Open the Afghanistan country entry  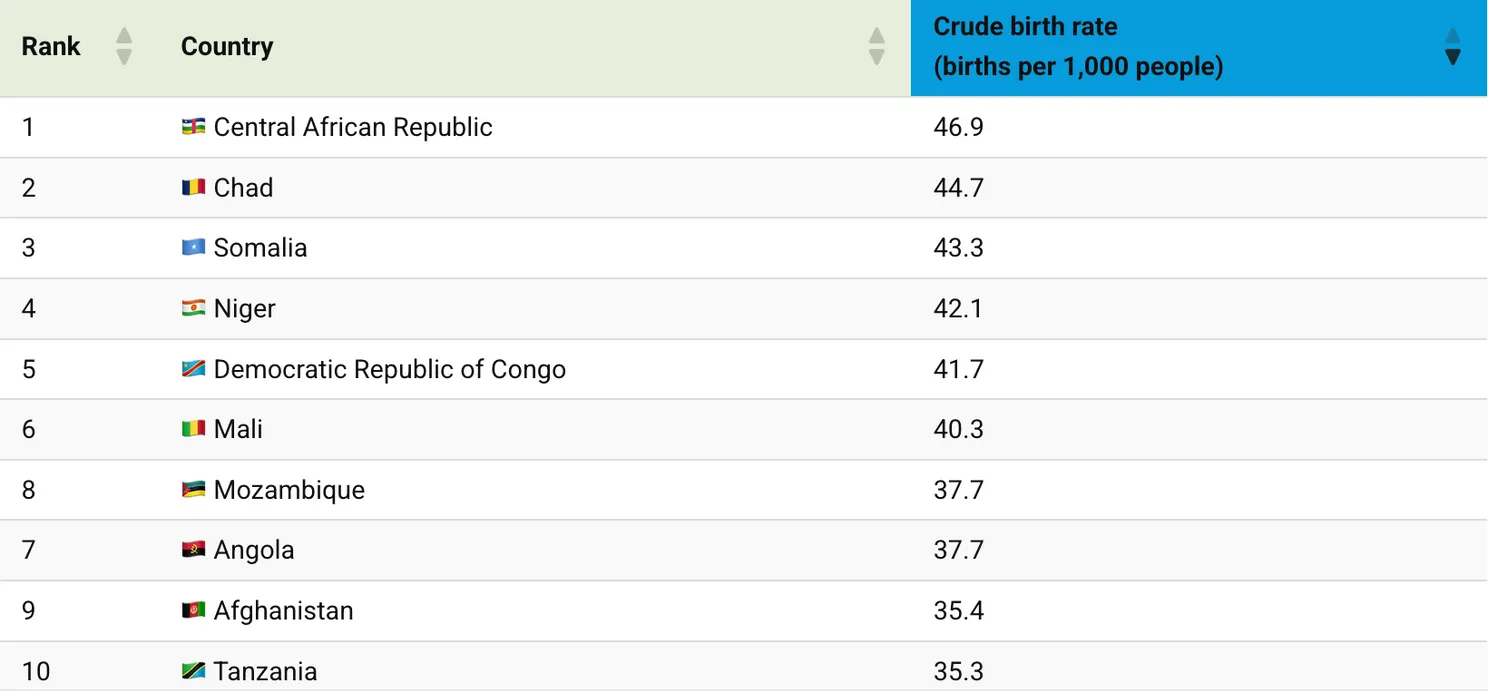pyautogui.click(x=283, y=610)
